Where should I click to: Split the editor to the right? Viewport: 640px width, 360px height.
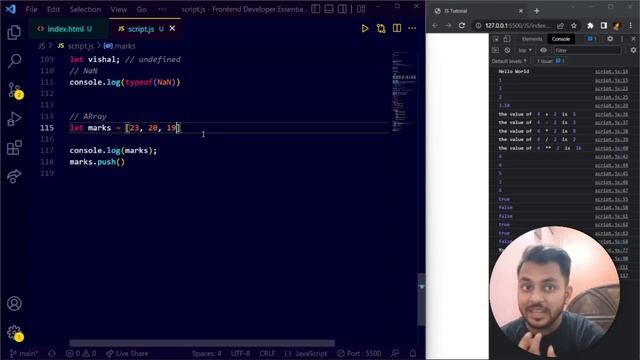pos(397,28)
